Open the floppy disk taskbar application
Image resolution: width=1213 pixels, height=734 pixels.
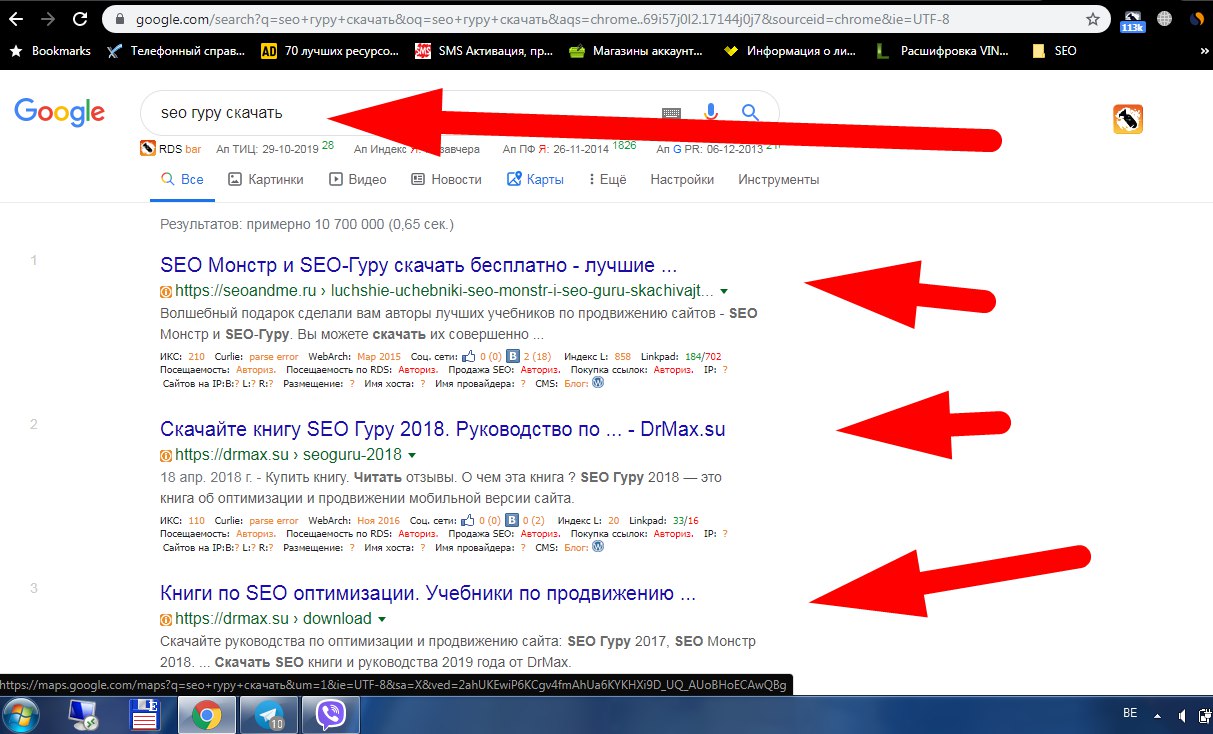coord(146,715)
